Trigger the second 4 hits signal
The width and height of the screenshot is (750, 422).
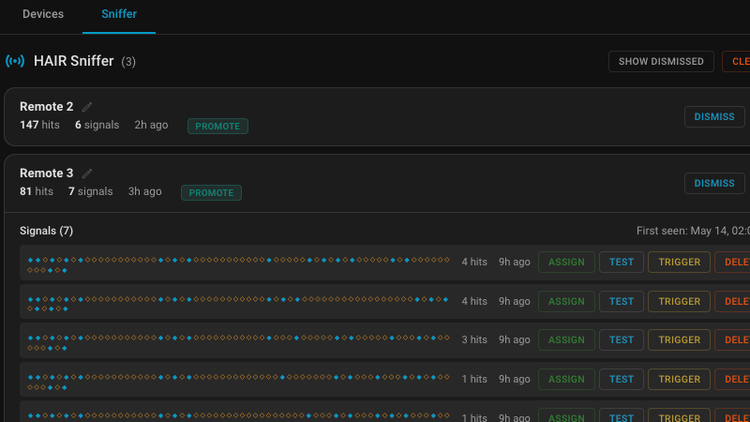[679, 301]
